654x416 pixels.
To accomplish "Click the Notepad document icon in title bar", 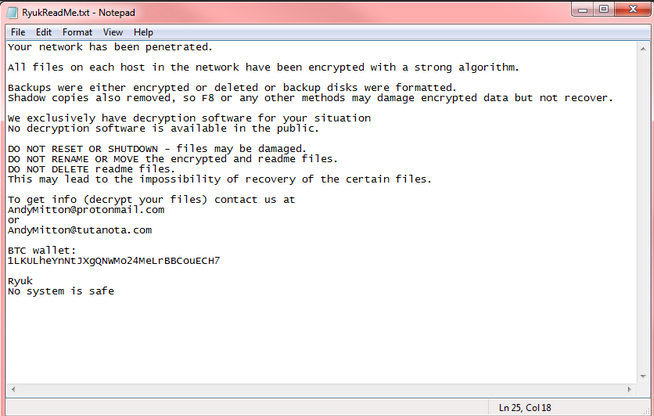I will (13, 13).
